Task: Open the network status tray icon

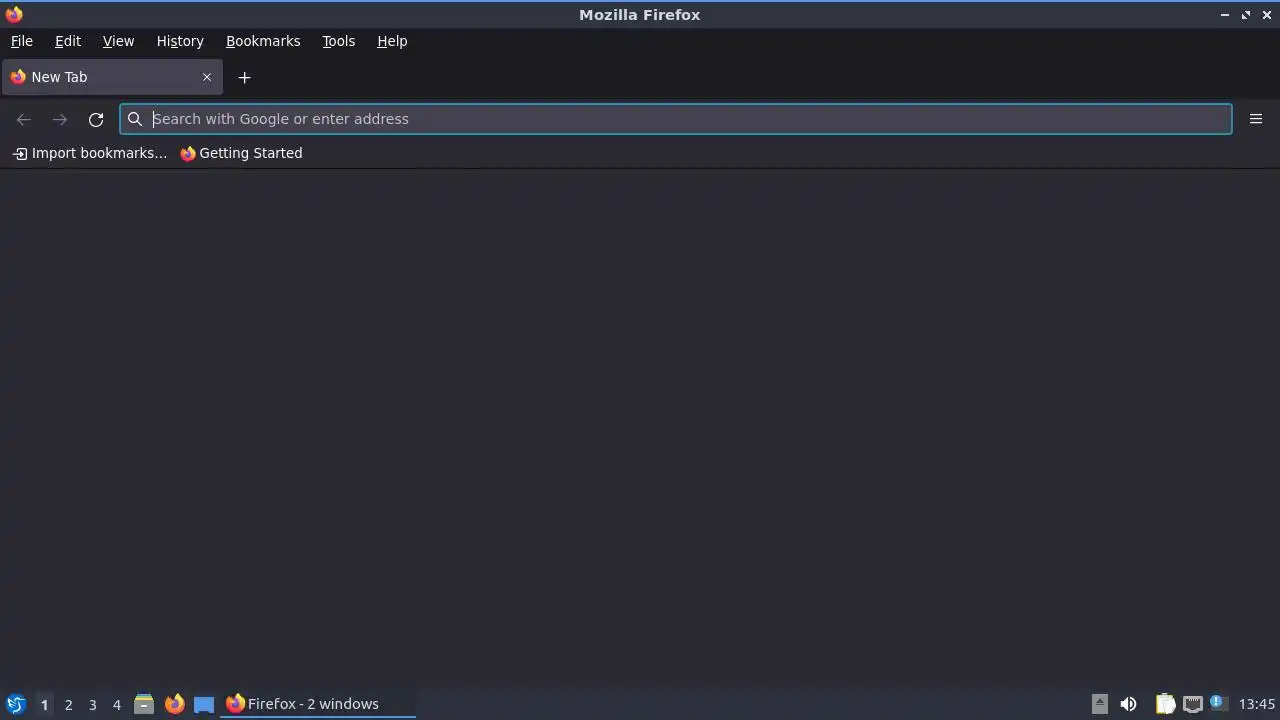Action: pos(1192,704)
